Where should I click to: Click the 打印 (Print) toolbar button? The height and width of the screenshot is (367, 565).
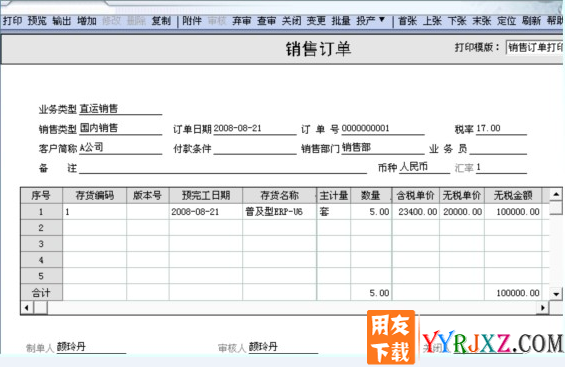pyautogui.click(x=13, y=21)
